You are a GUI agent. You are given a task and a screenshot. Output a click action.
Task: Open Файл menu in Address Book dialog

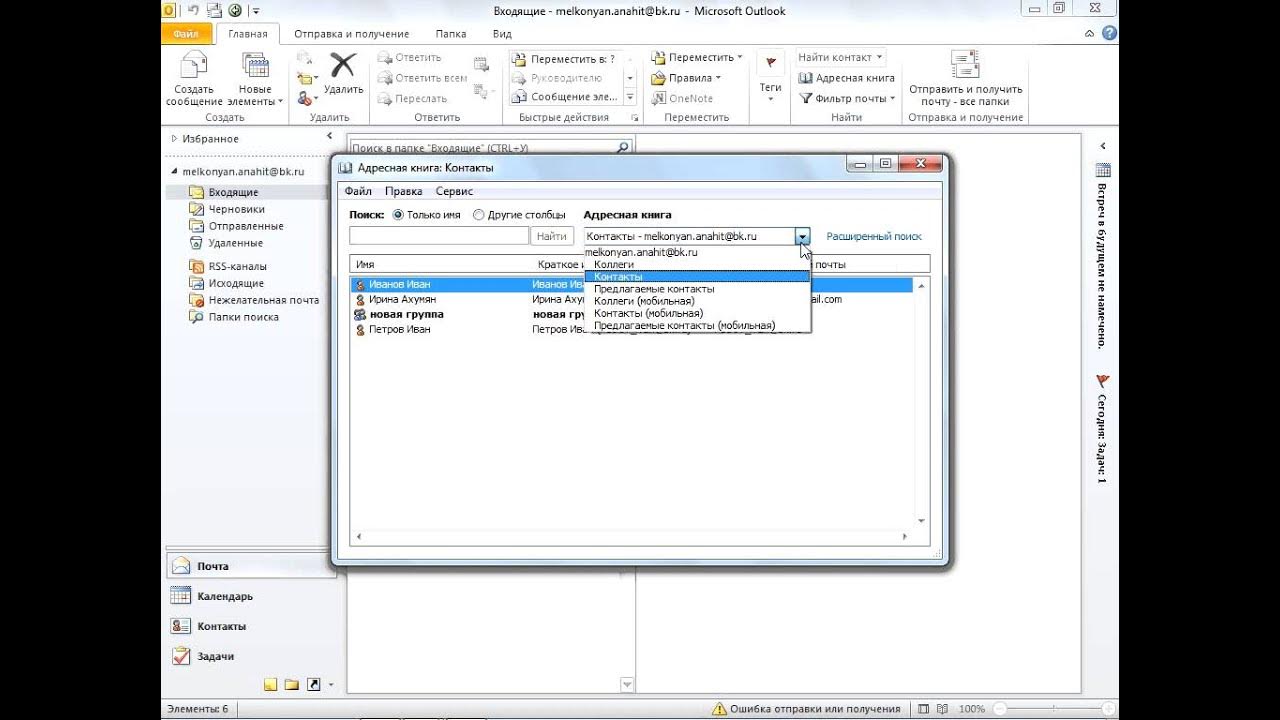click(x=358, y=191)
